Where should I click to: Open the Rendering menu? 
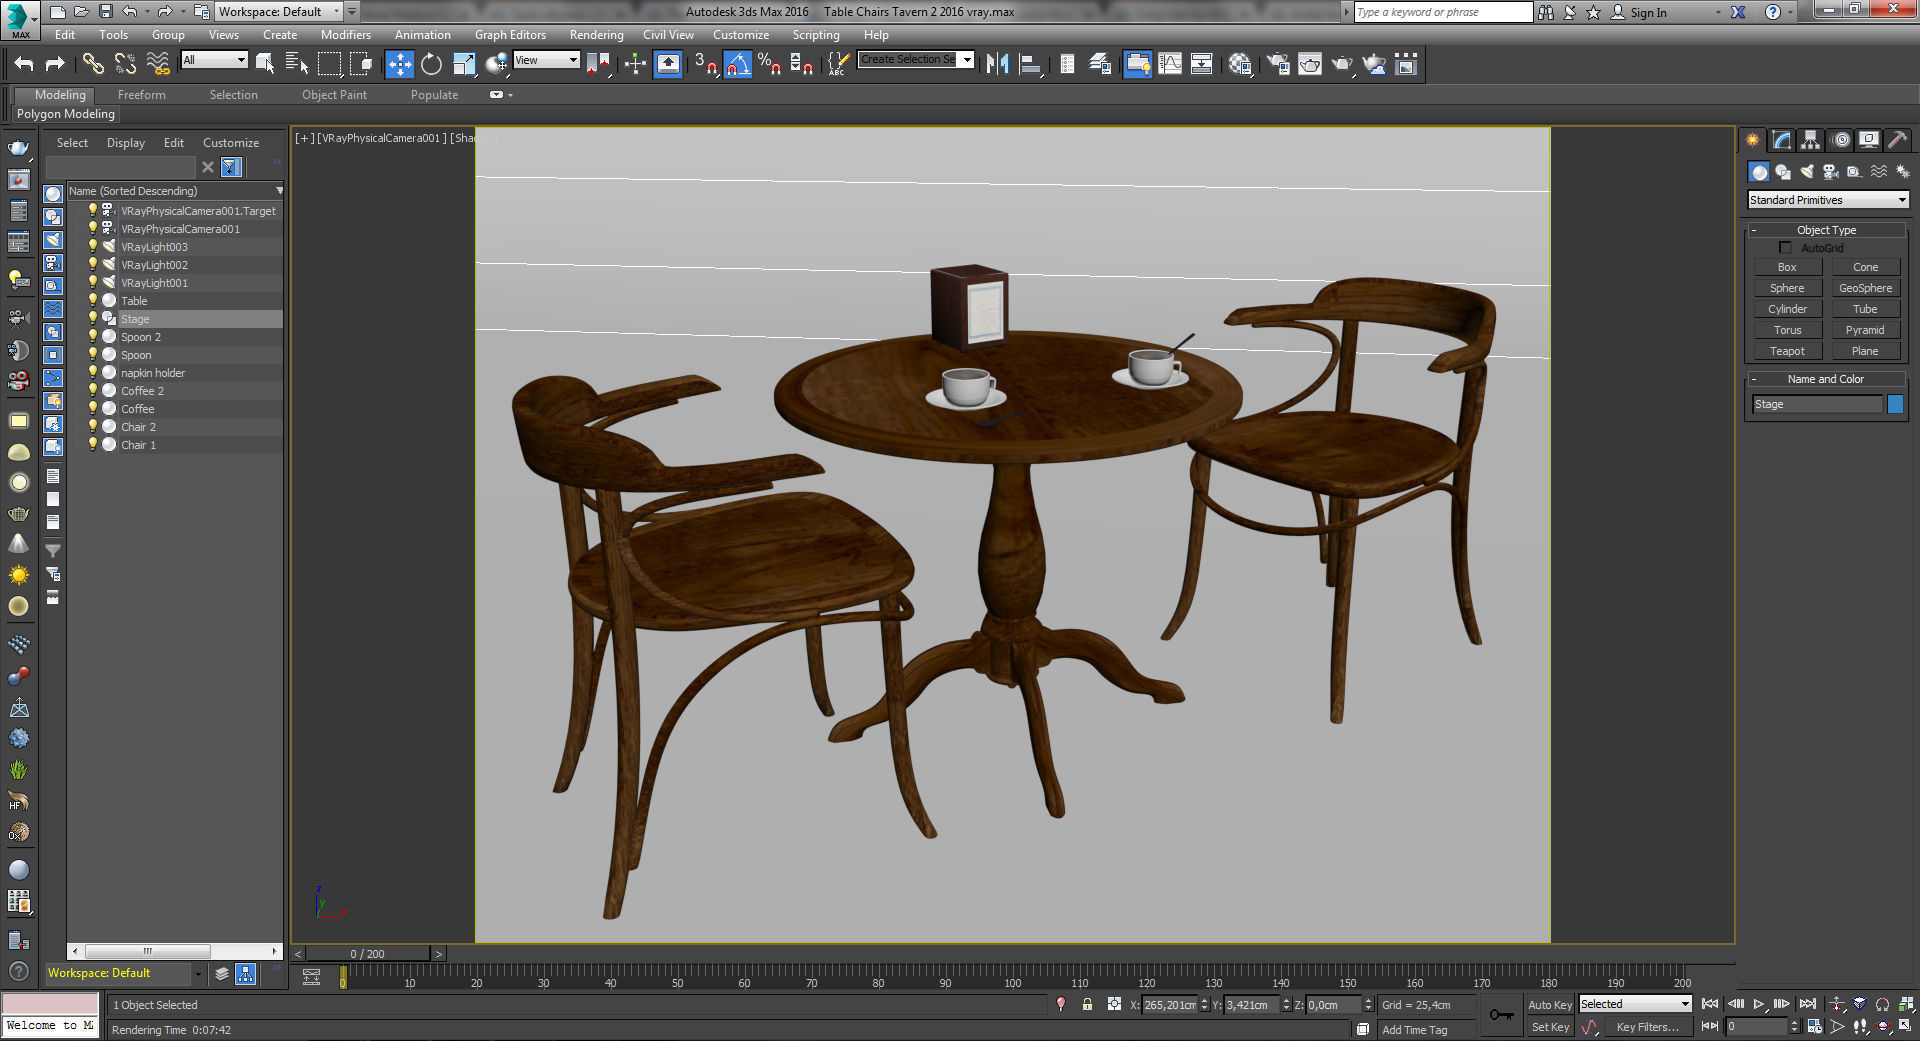tap(597, 35)
